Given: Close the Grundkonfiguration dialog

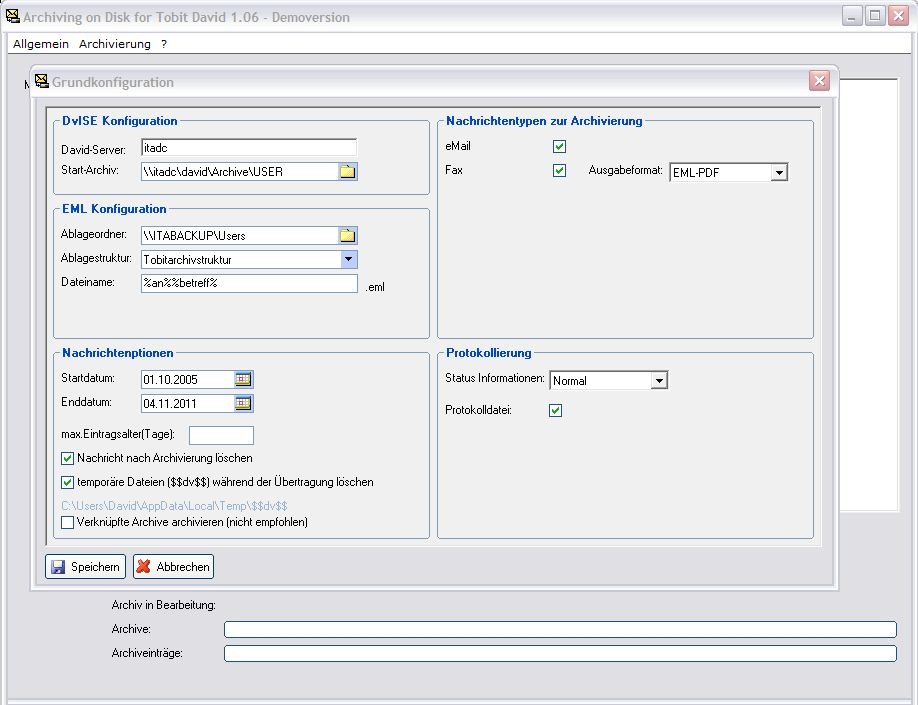Looking at the screenshot, I should click(819, 81).
